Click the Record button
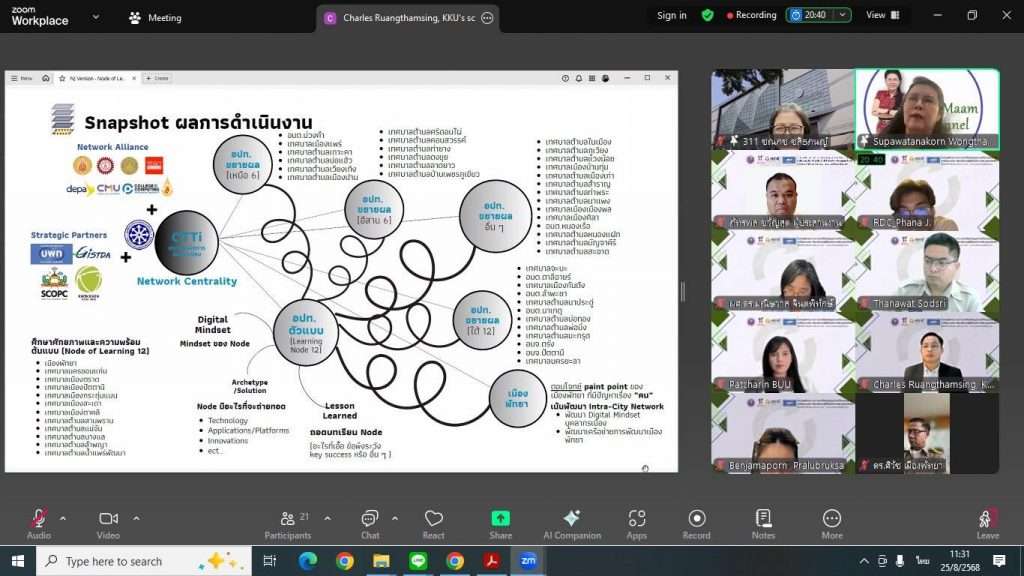The height and width of the screenshot is (576, 1024). tap(696, 524)
